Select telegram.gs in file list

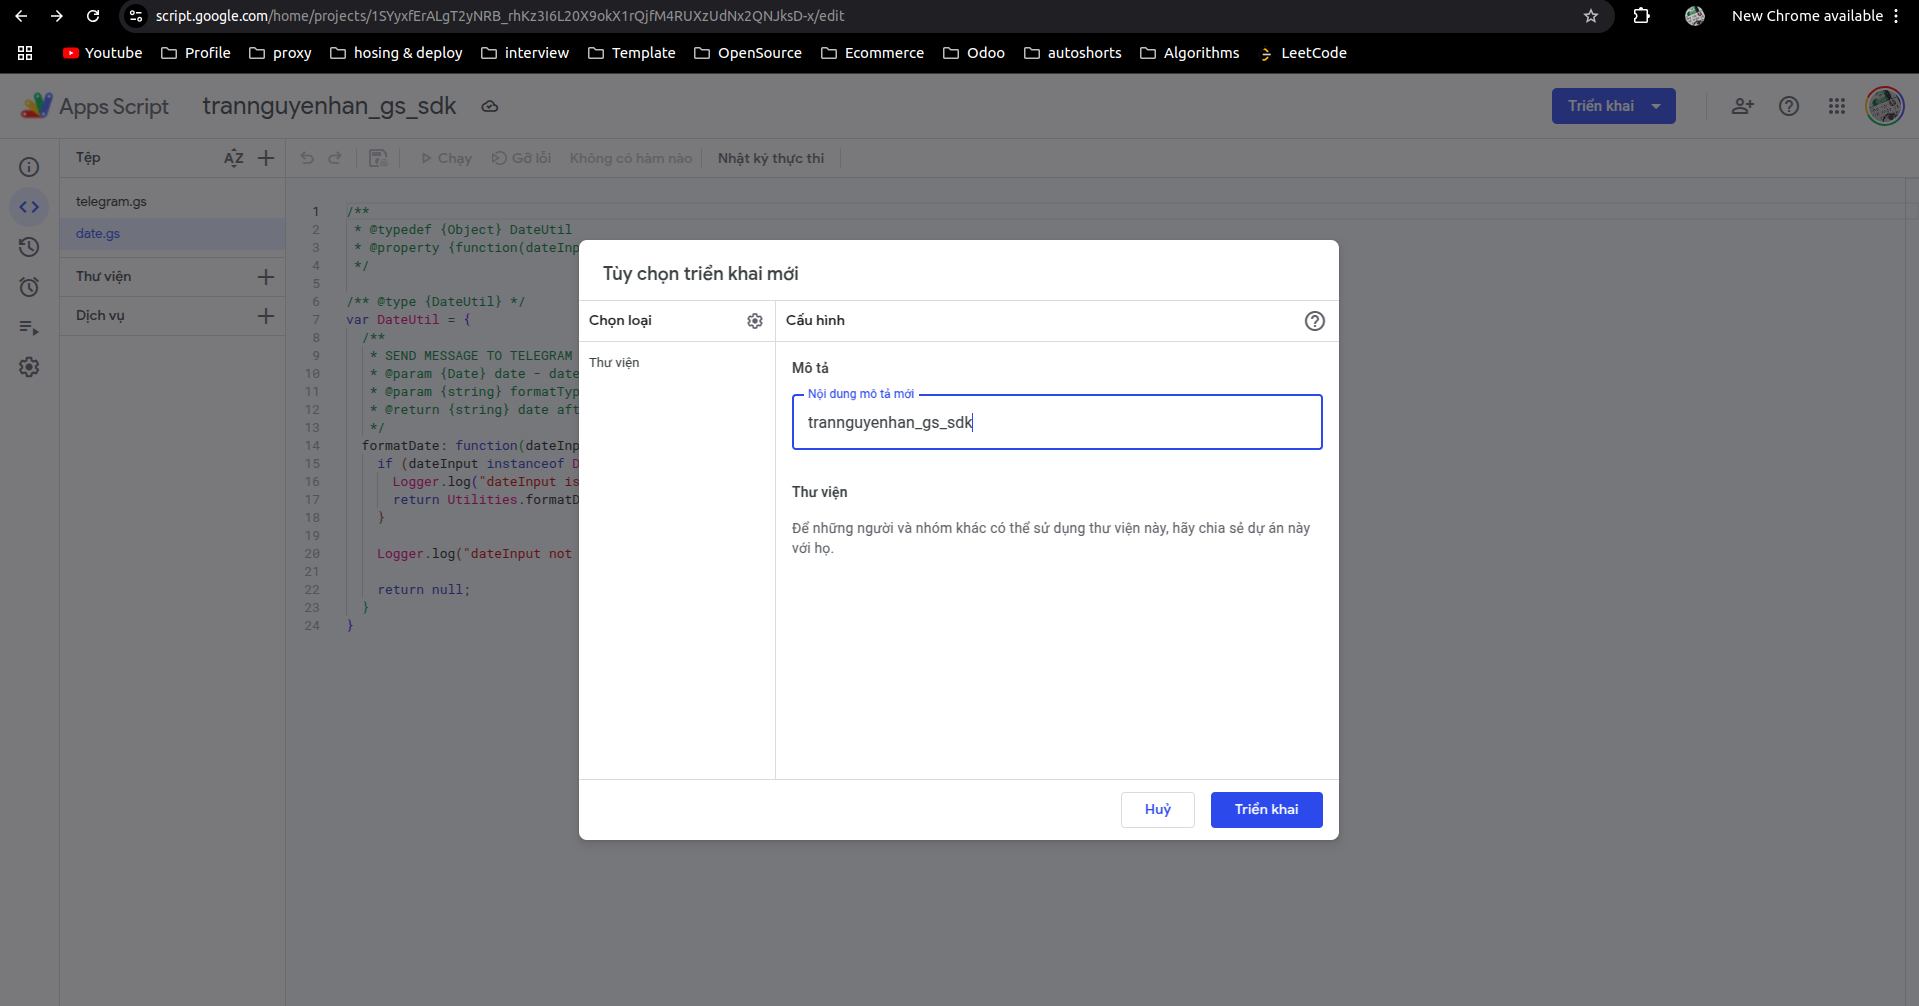point(111,202)
